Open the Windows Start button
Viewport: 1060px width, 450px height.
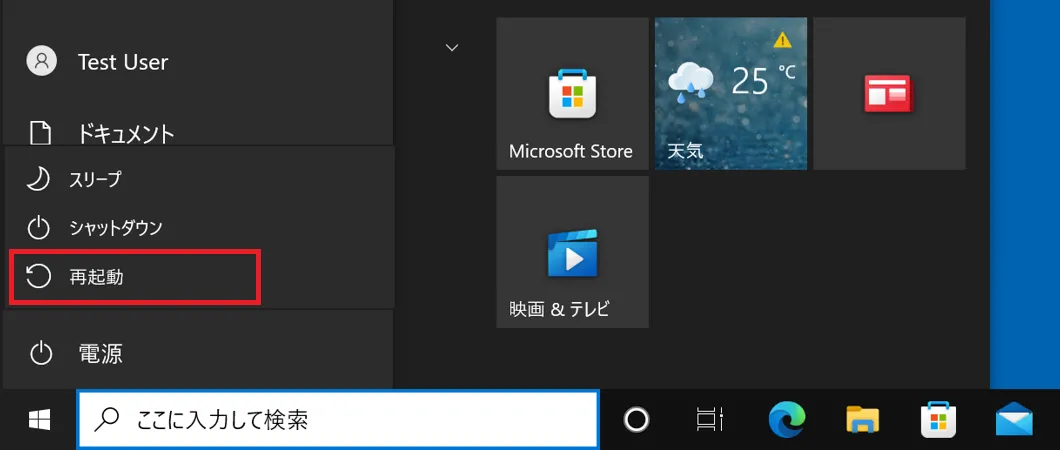(x=39, y=420)
